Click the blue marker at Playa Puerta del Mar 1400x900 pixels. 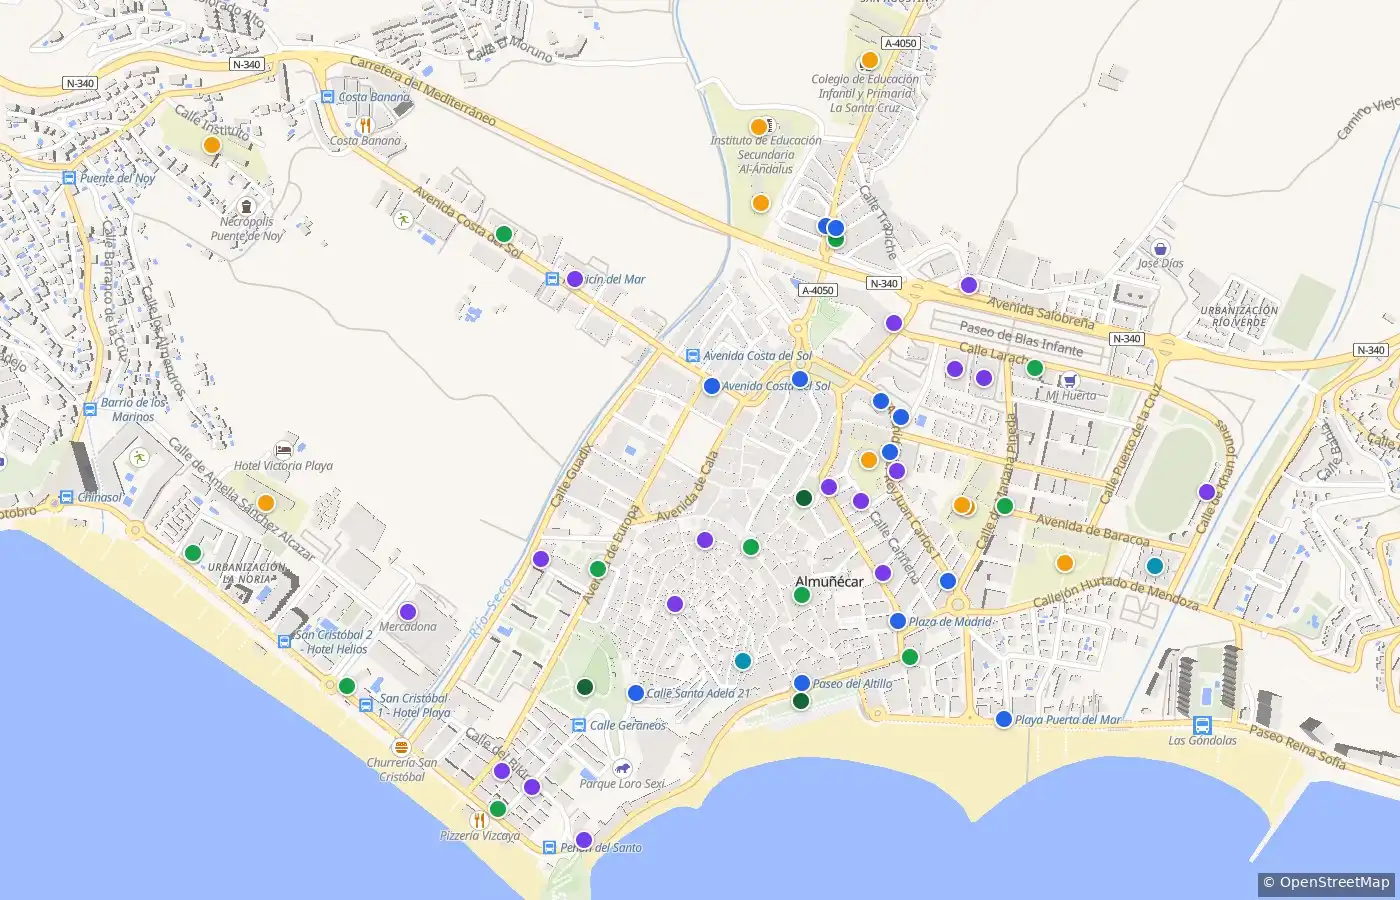click(x=1004, y=719)
